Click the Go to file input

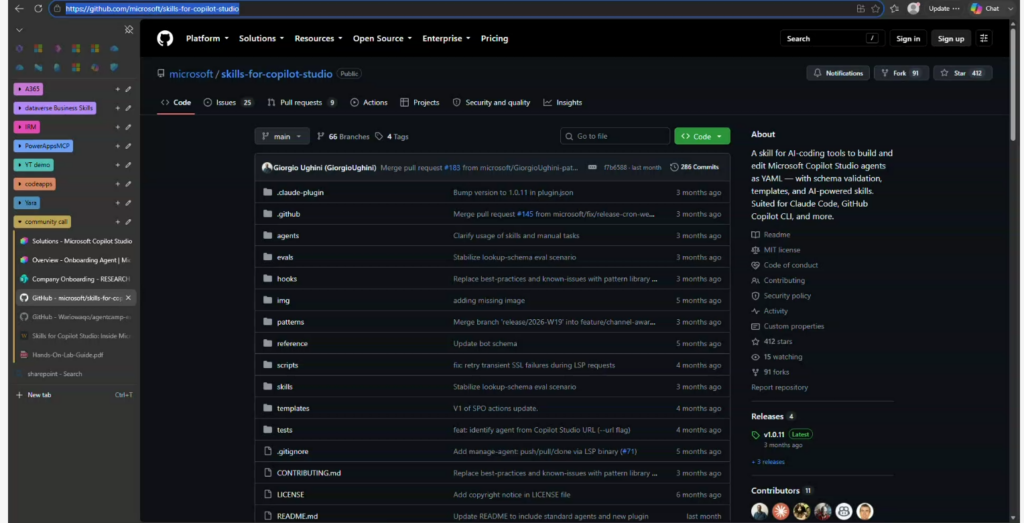[x=615, y=136]
